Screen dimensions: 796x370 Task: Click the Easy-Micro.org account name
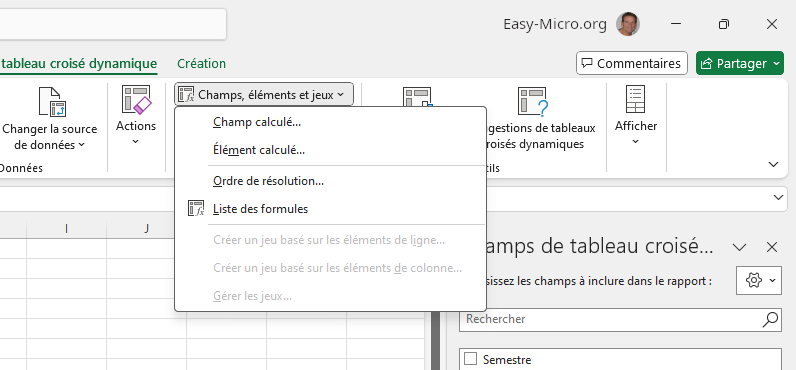click(555, 24)
